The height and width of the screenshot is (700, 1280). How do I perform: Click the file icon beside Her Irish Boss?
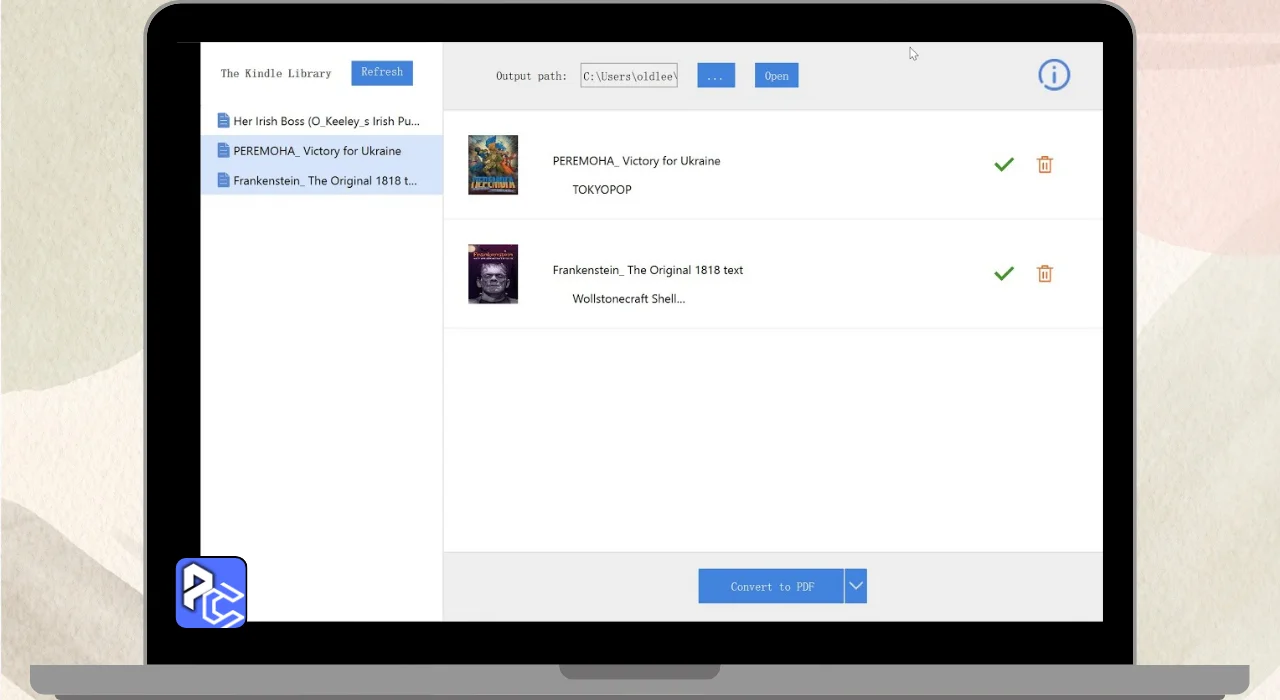pos(224,121)
